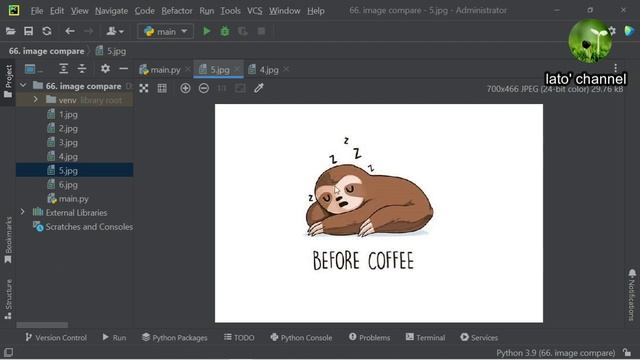
Task: Close the 5.jpg tab
Action: tap(237, 69)
